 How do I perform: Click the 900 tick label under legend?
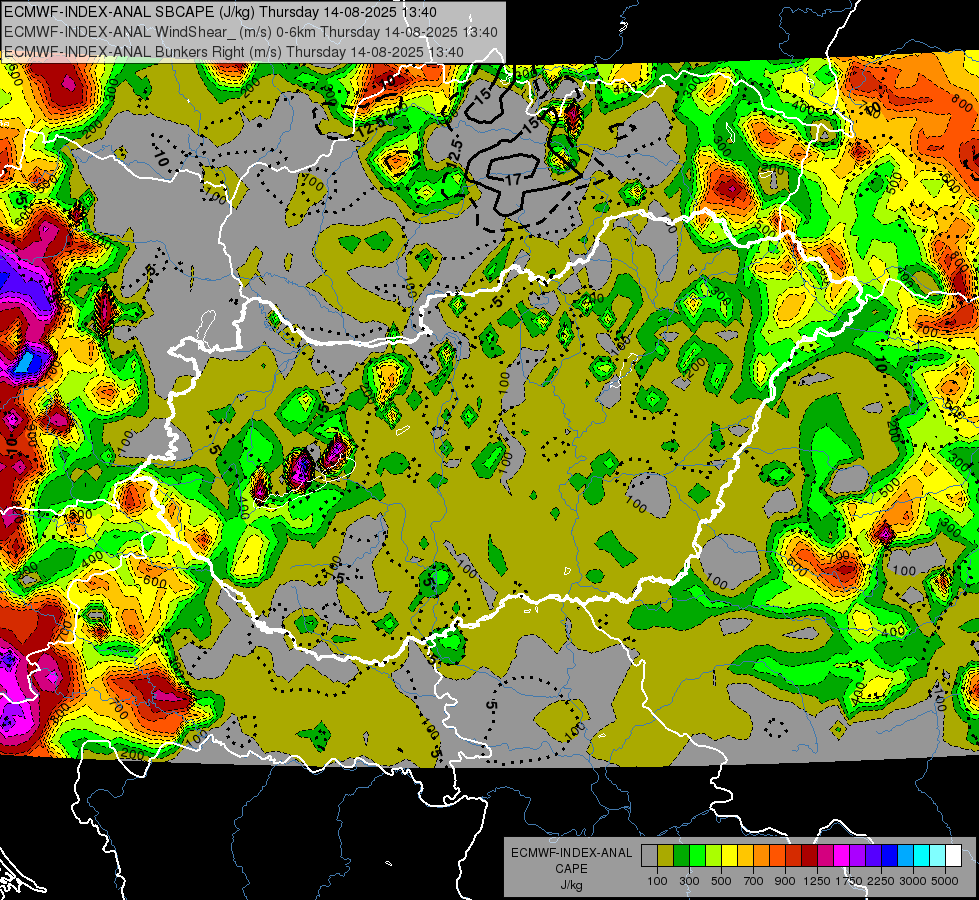(x=785, y=881)
